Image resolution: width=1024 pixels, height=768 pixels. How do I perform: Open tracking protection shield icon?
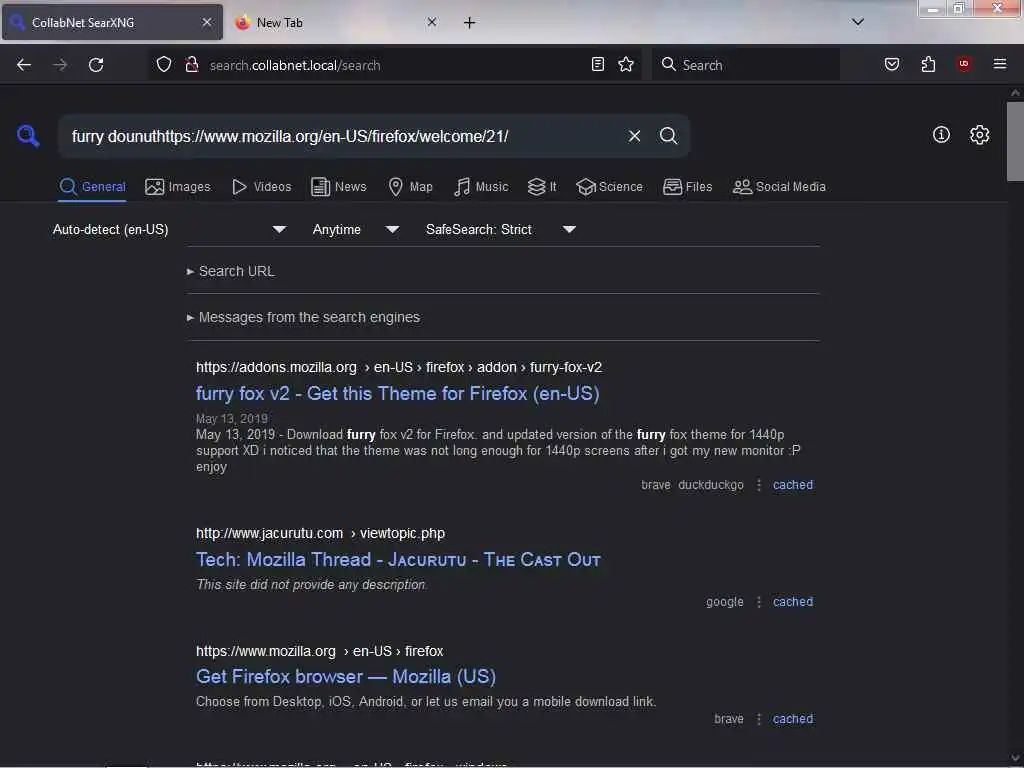click(x=164, y=65)
